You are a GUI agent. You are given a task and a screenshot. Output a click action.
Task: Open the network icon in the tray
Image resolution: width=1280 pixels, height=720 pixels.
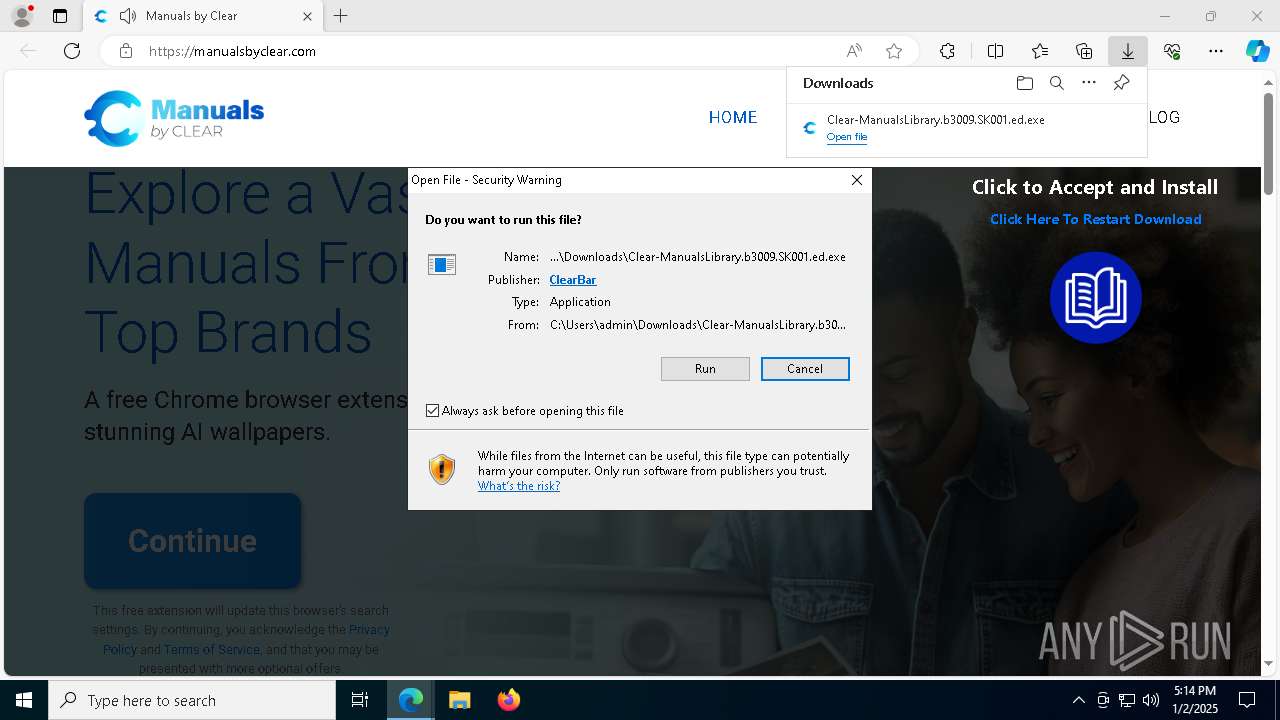click(1127, 700)
